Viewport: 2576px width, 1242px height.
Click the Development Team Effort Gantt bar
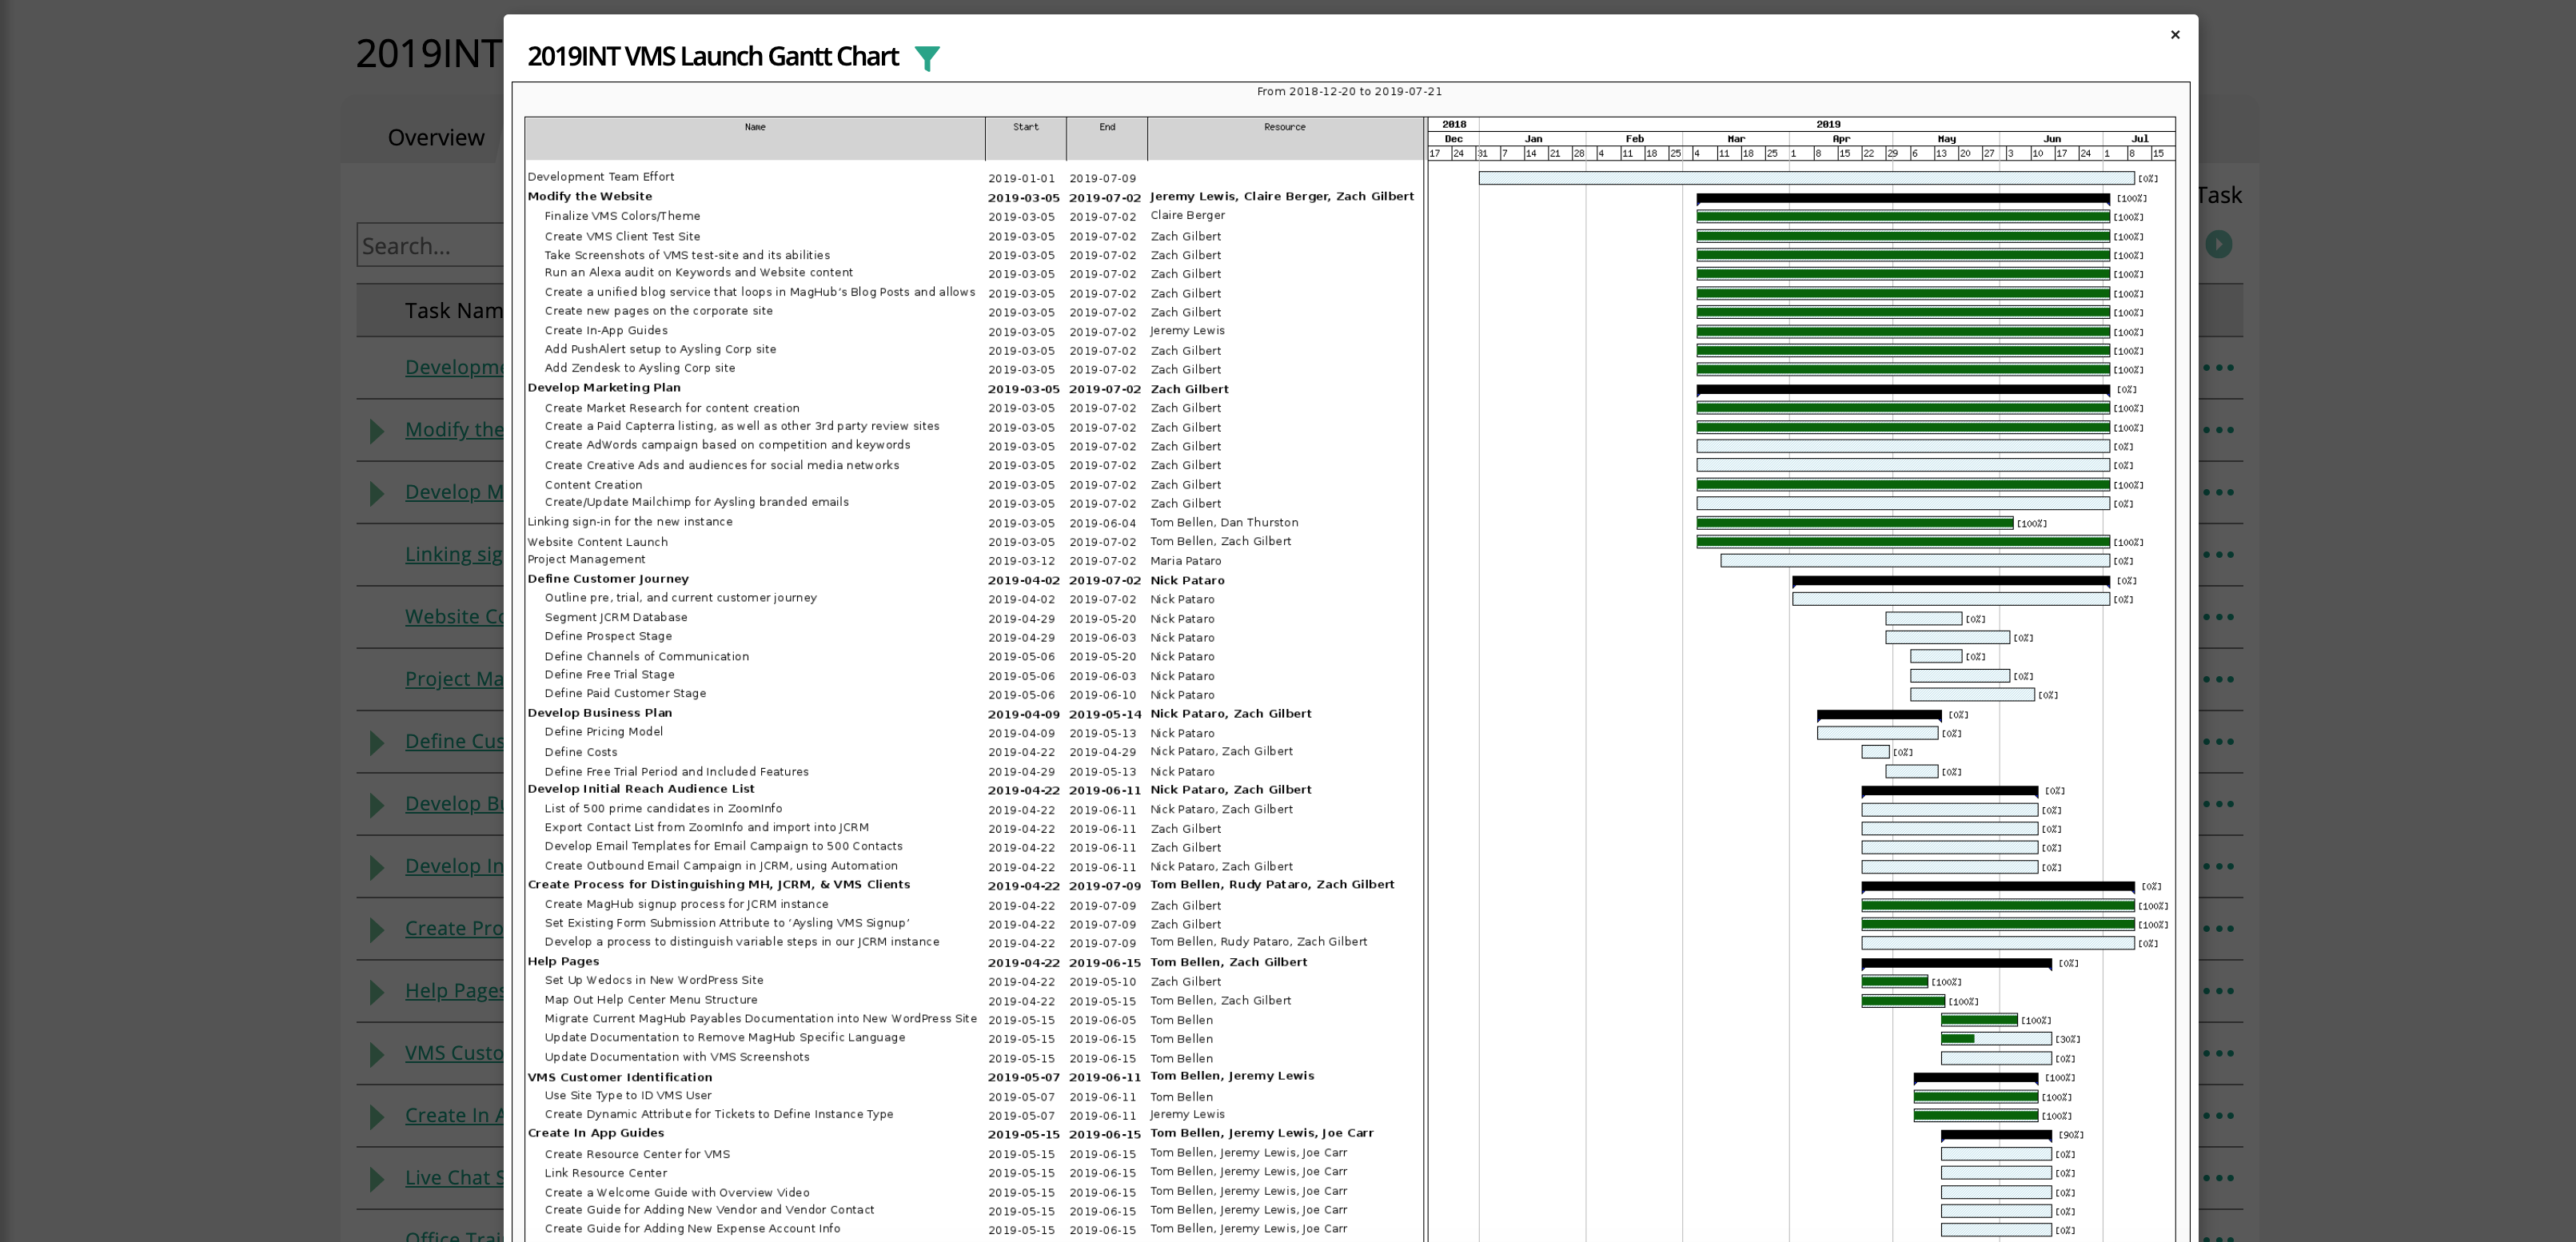coord(1806,178)
